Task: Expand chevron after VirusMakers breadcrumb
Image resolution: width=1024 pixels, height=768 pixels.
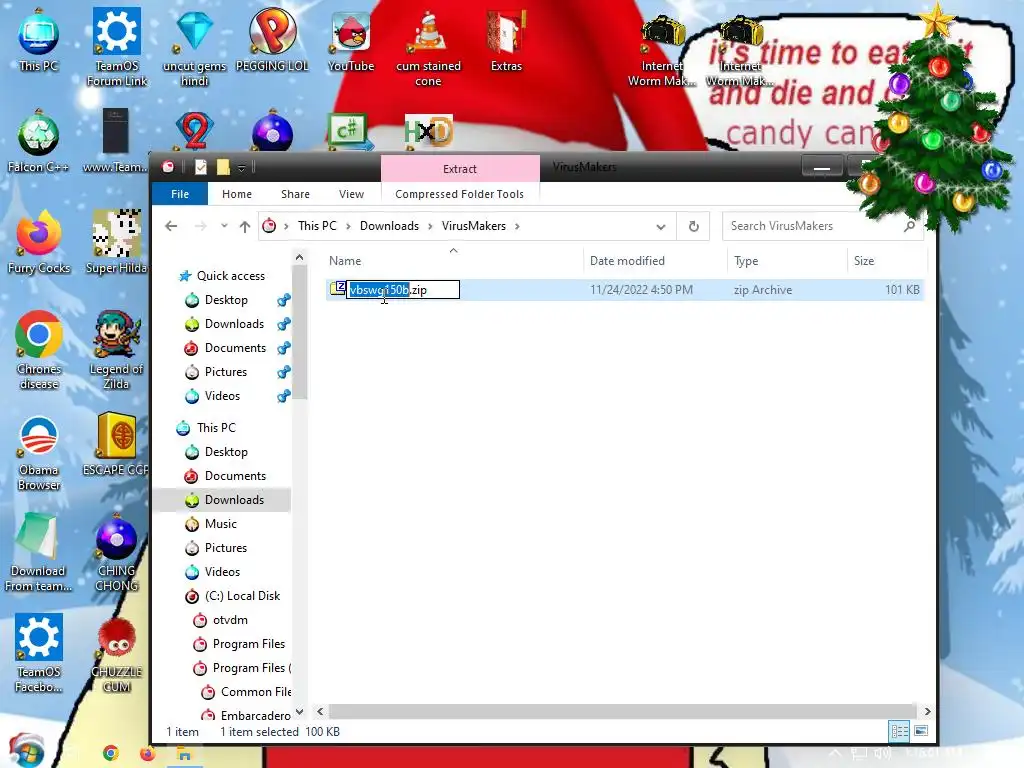Action: coord(517,226)
